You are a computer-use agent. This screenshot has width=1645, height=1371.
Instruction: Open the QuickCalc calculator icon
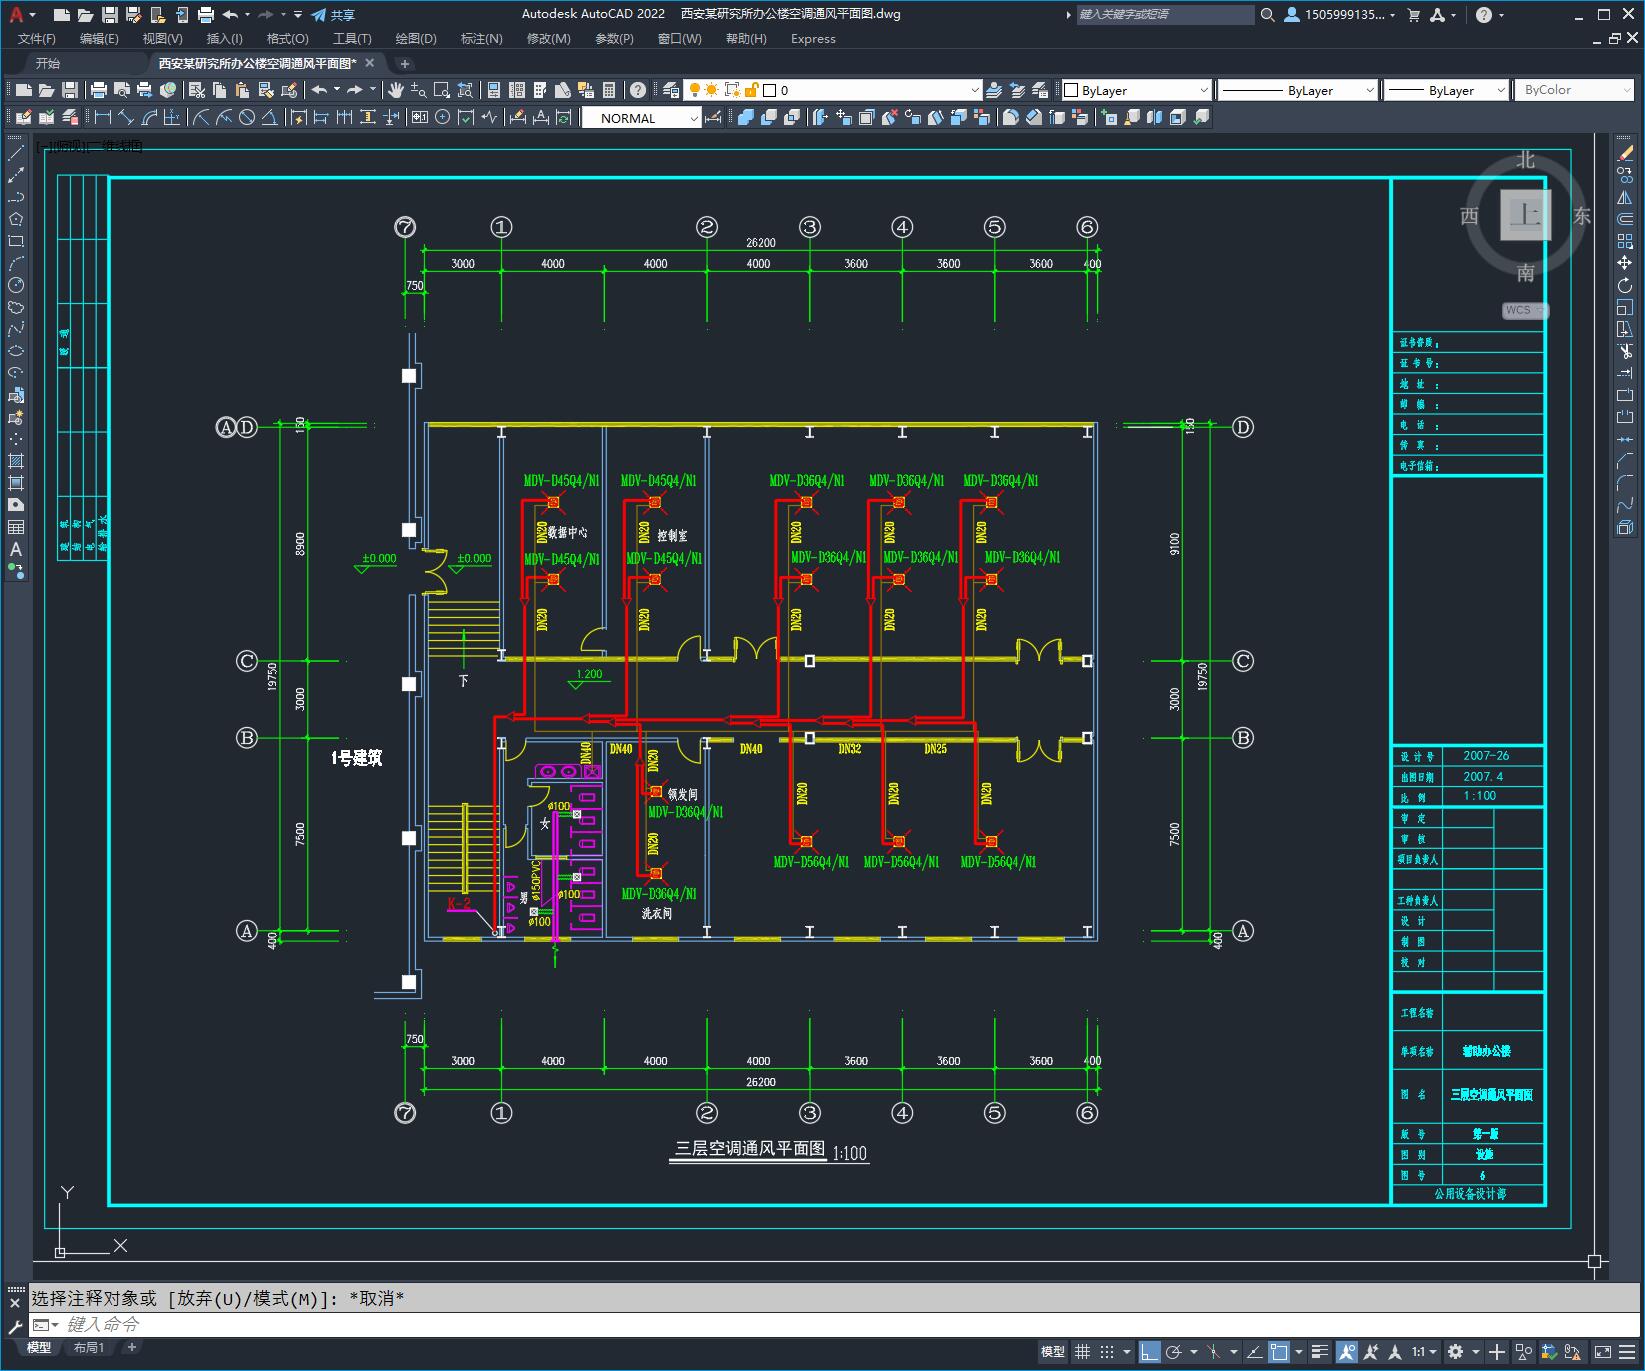(609, 90)
